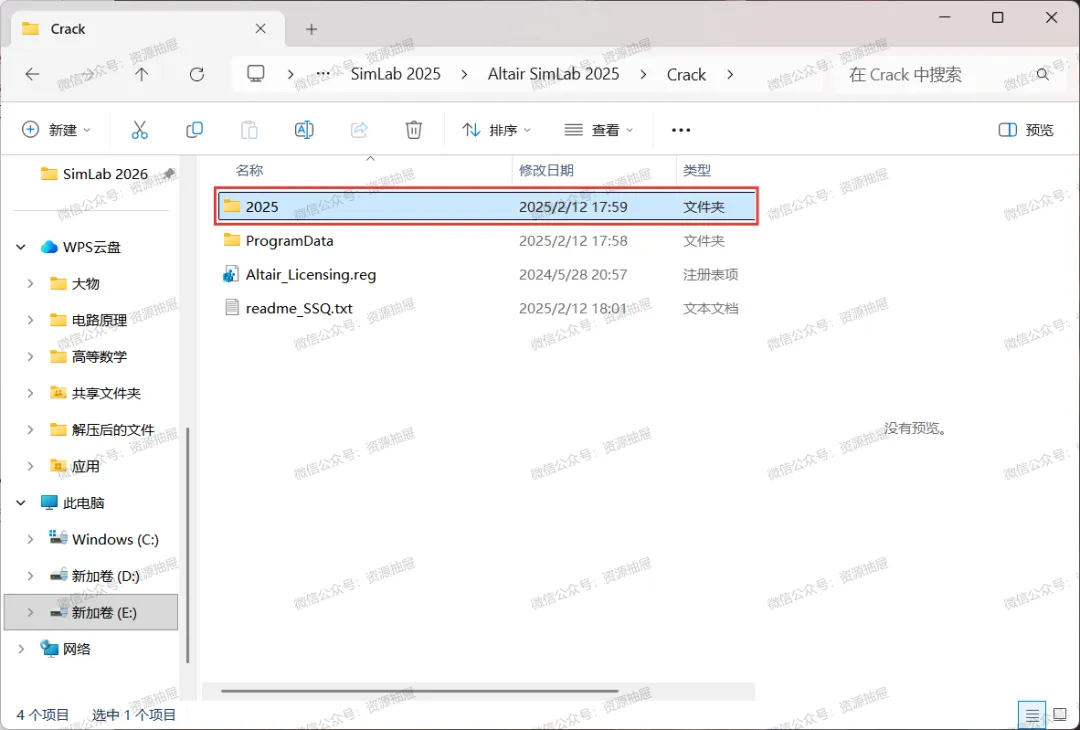Close the Crack tab
Screen dimensions: 1080x730
(x=260, y=29)
